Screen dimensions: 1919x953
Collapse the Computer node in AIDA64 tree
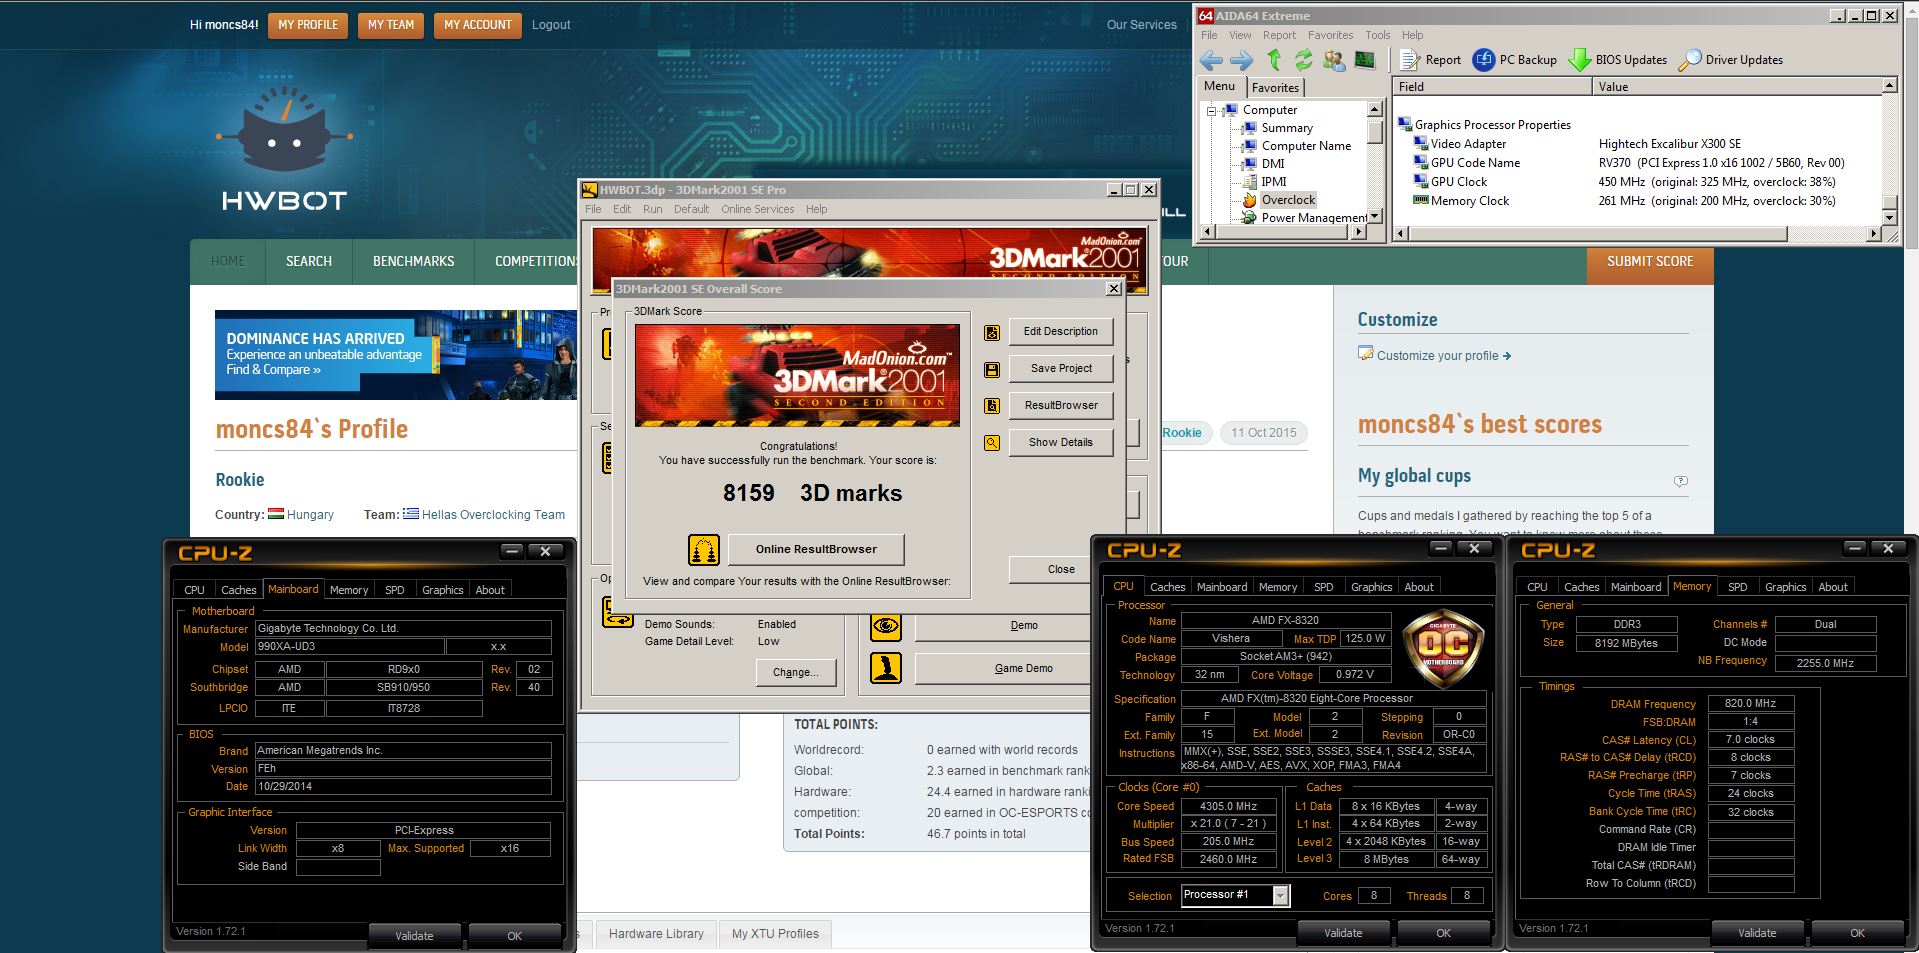[x=1211, y=111]
